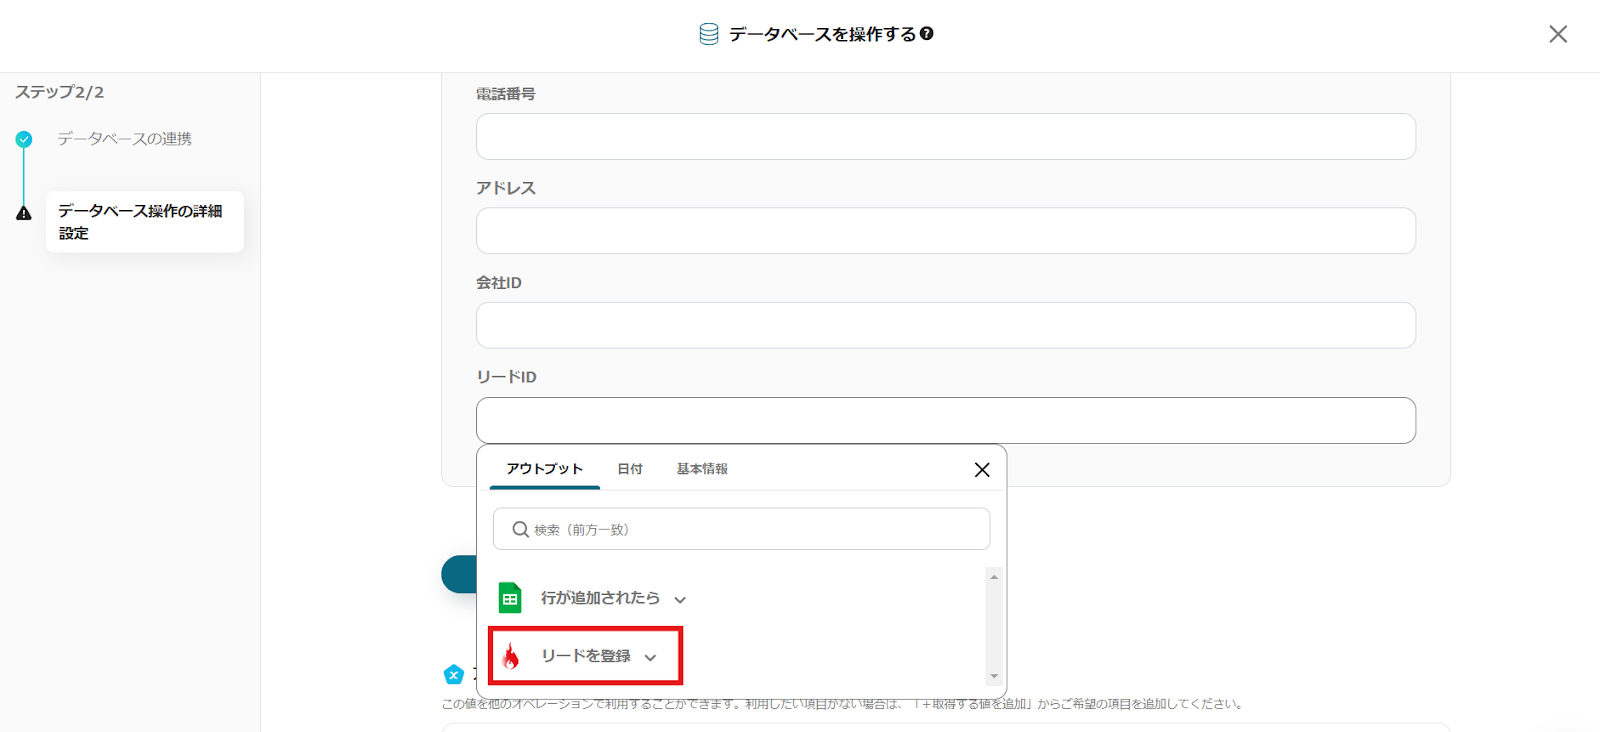Click the blue pentagon icon below the popup
Screen dimensions: 1600x732
pyautogui.click(x=453, y=675)
